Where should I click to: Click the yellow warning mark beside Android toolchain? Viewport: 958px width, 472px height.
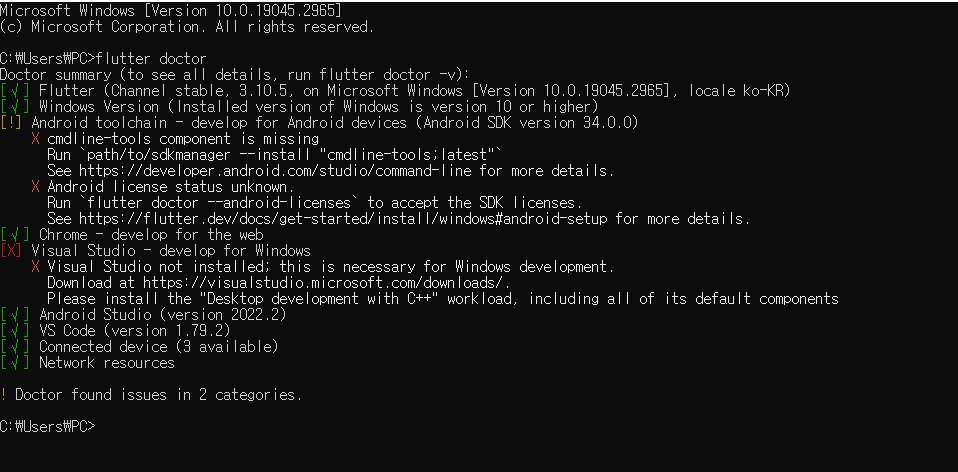[11, 123]
